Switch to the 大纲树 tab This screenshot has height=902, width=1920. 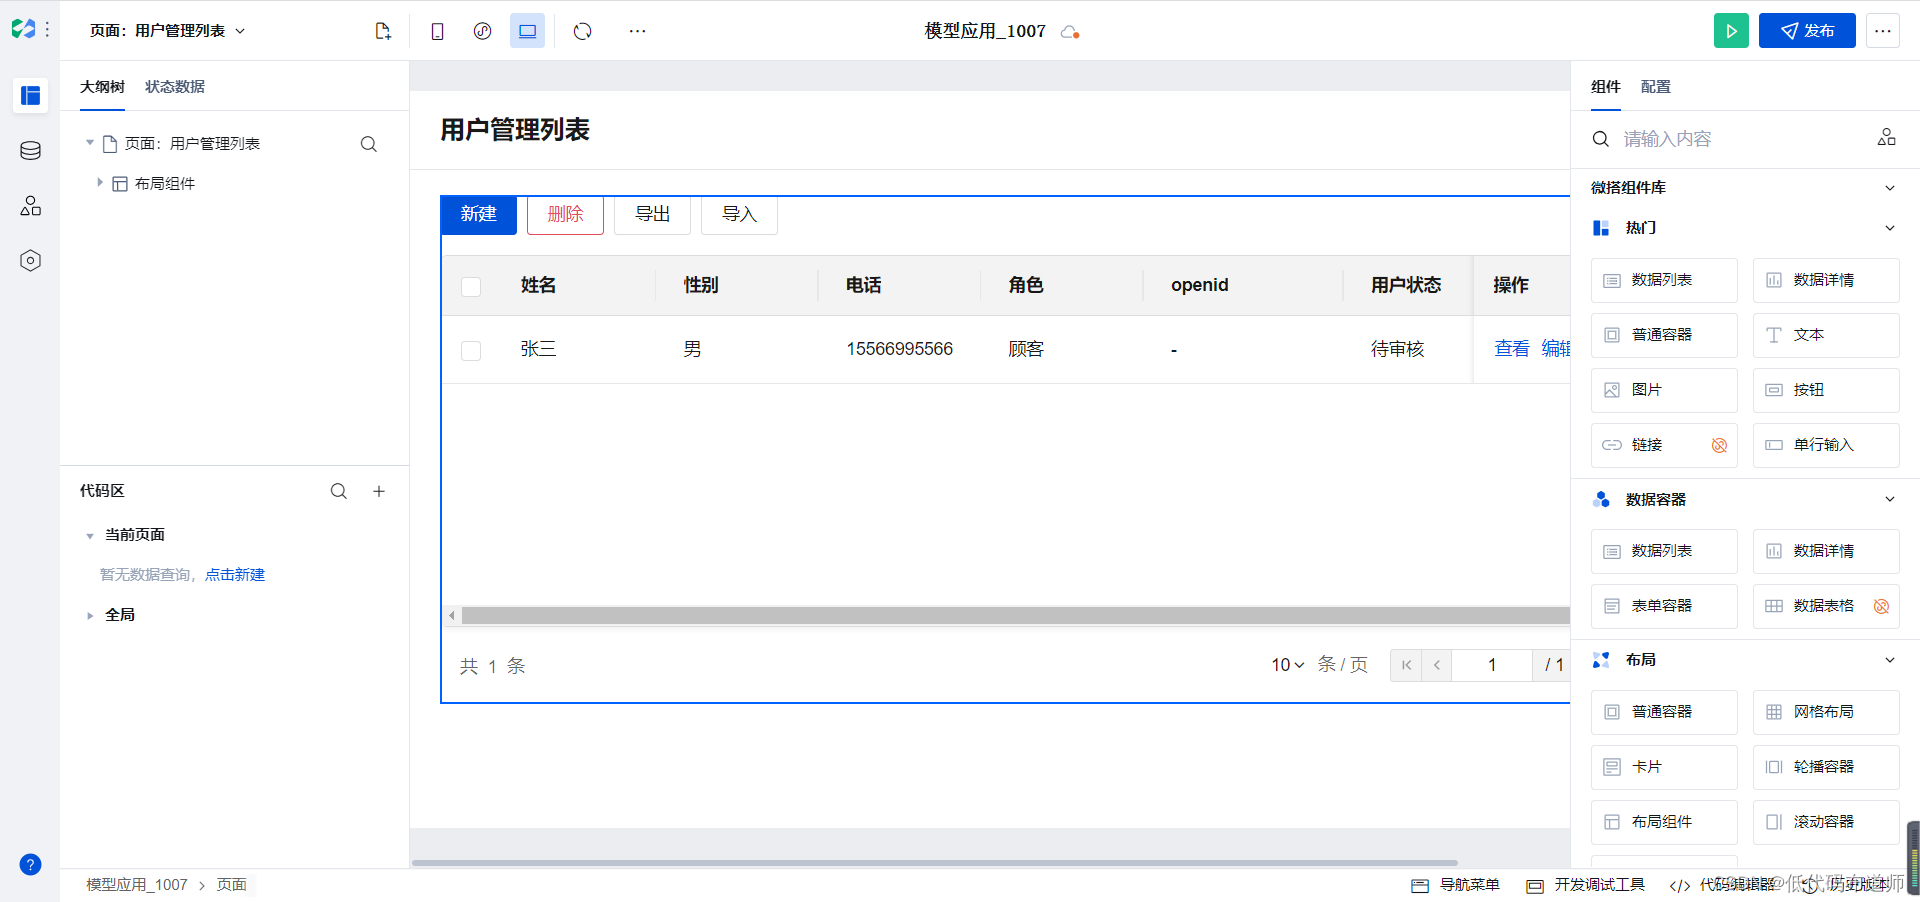(x=102, y=87)
